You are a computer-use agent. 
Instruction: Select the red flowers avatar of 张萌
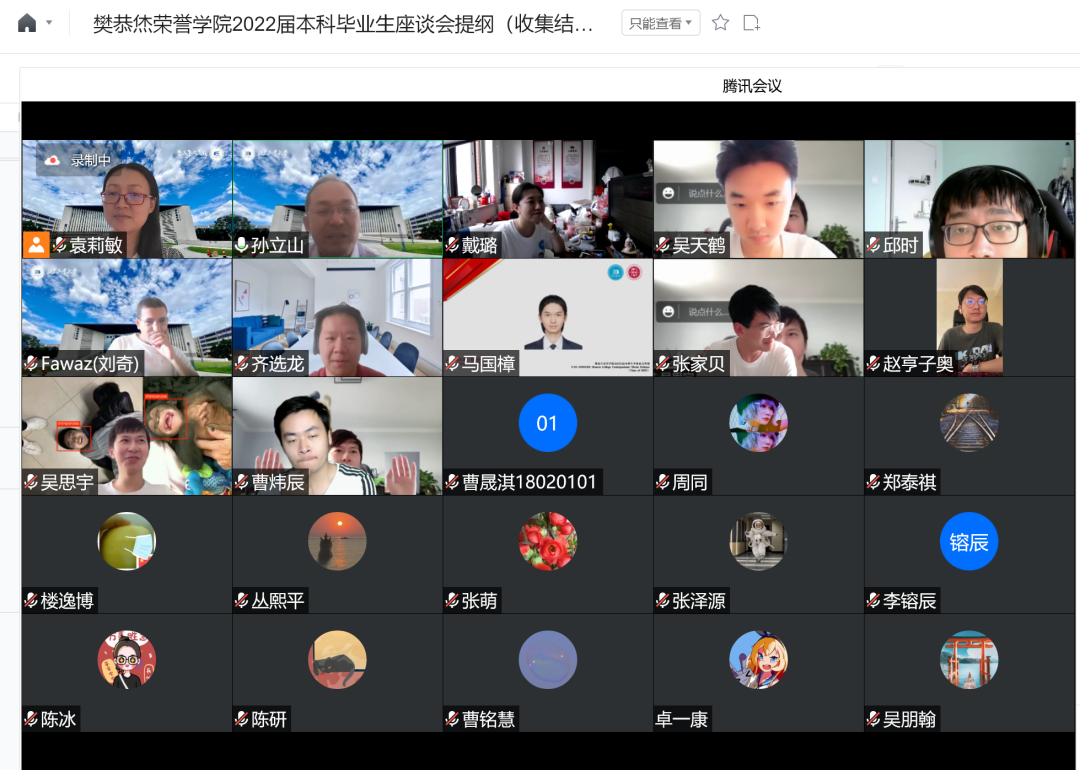(x=547, y=541)
